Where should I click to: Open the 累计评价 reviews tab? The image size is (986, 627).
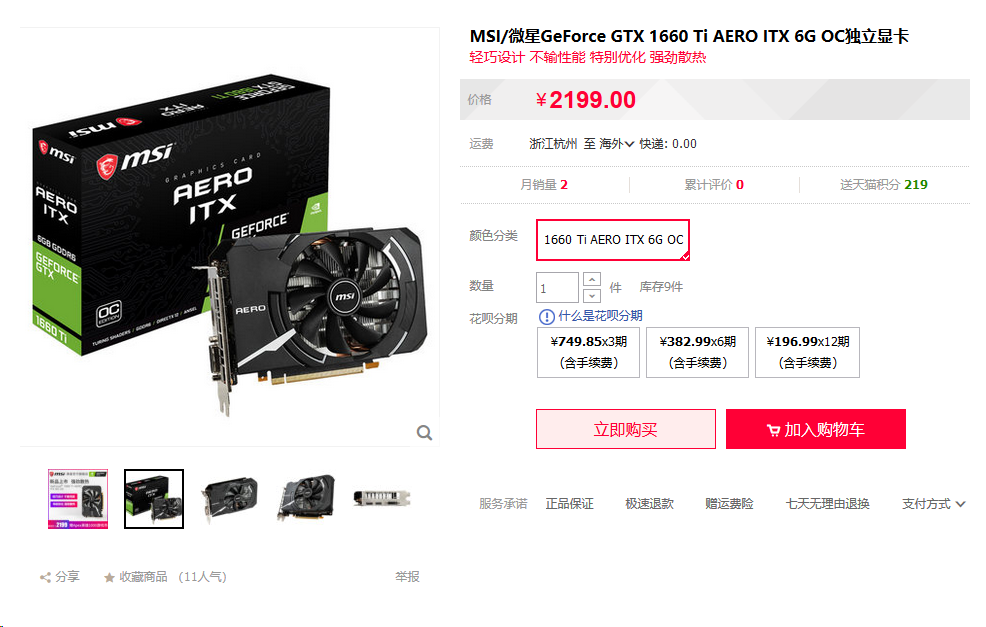coord(714,185)
